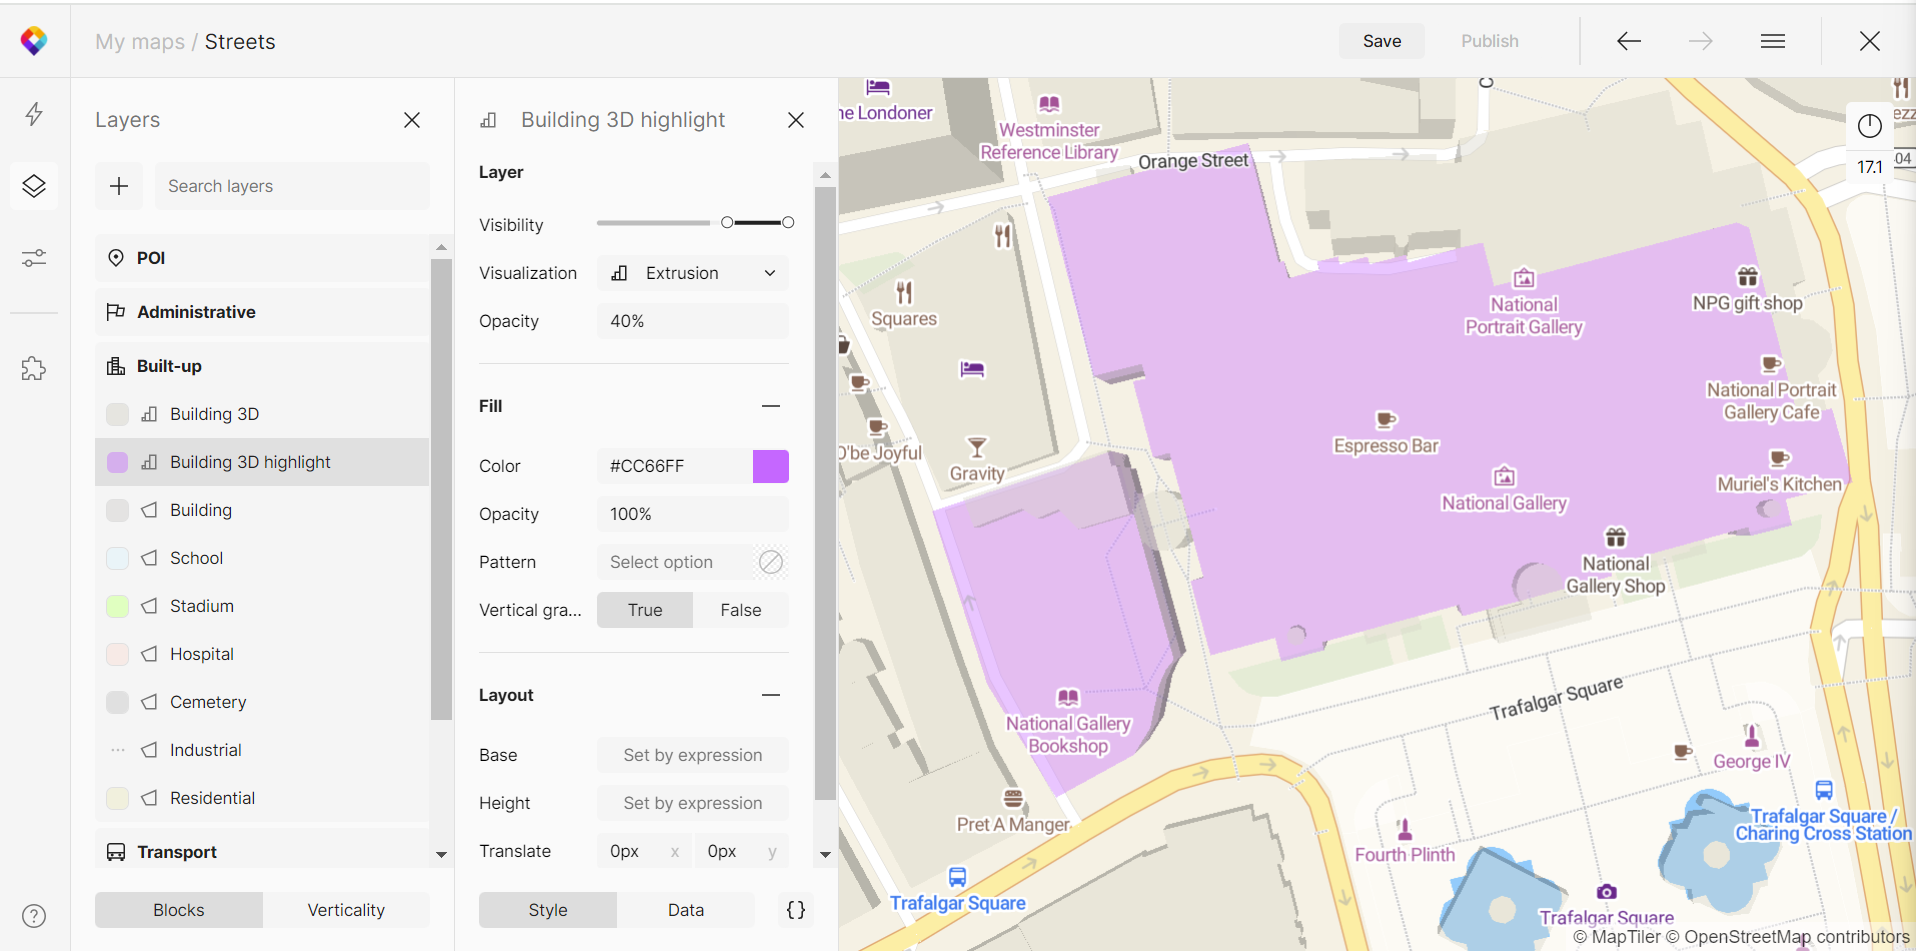Open the puzzle piece extensions icon
1916x951 pixels.
point(34,369)
